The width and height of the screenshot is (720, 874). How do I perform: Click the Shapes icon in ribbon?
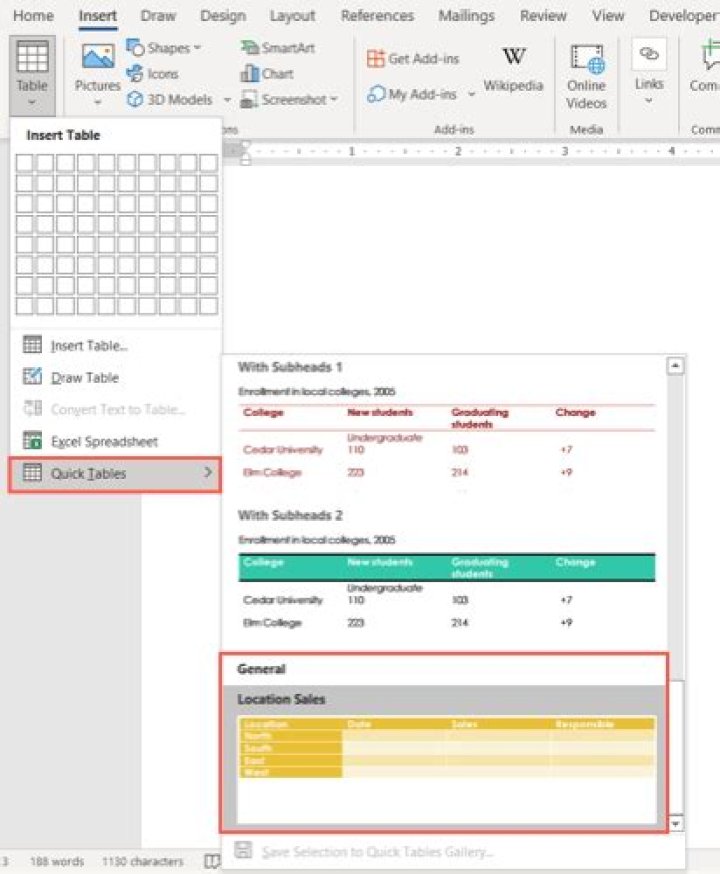[135, 48]
